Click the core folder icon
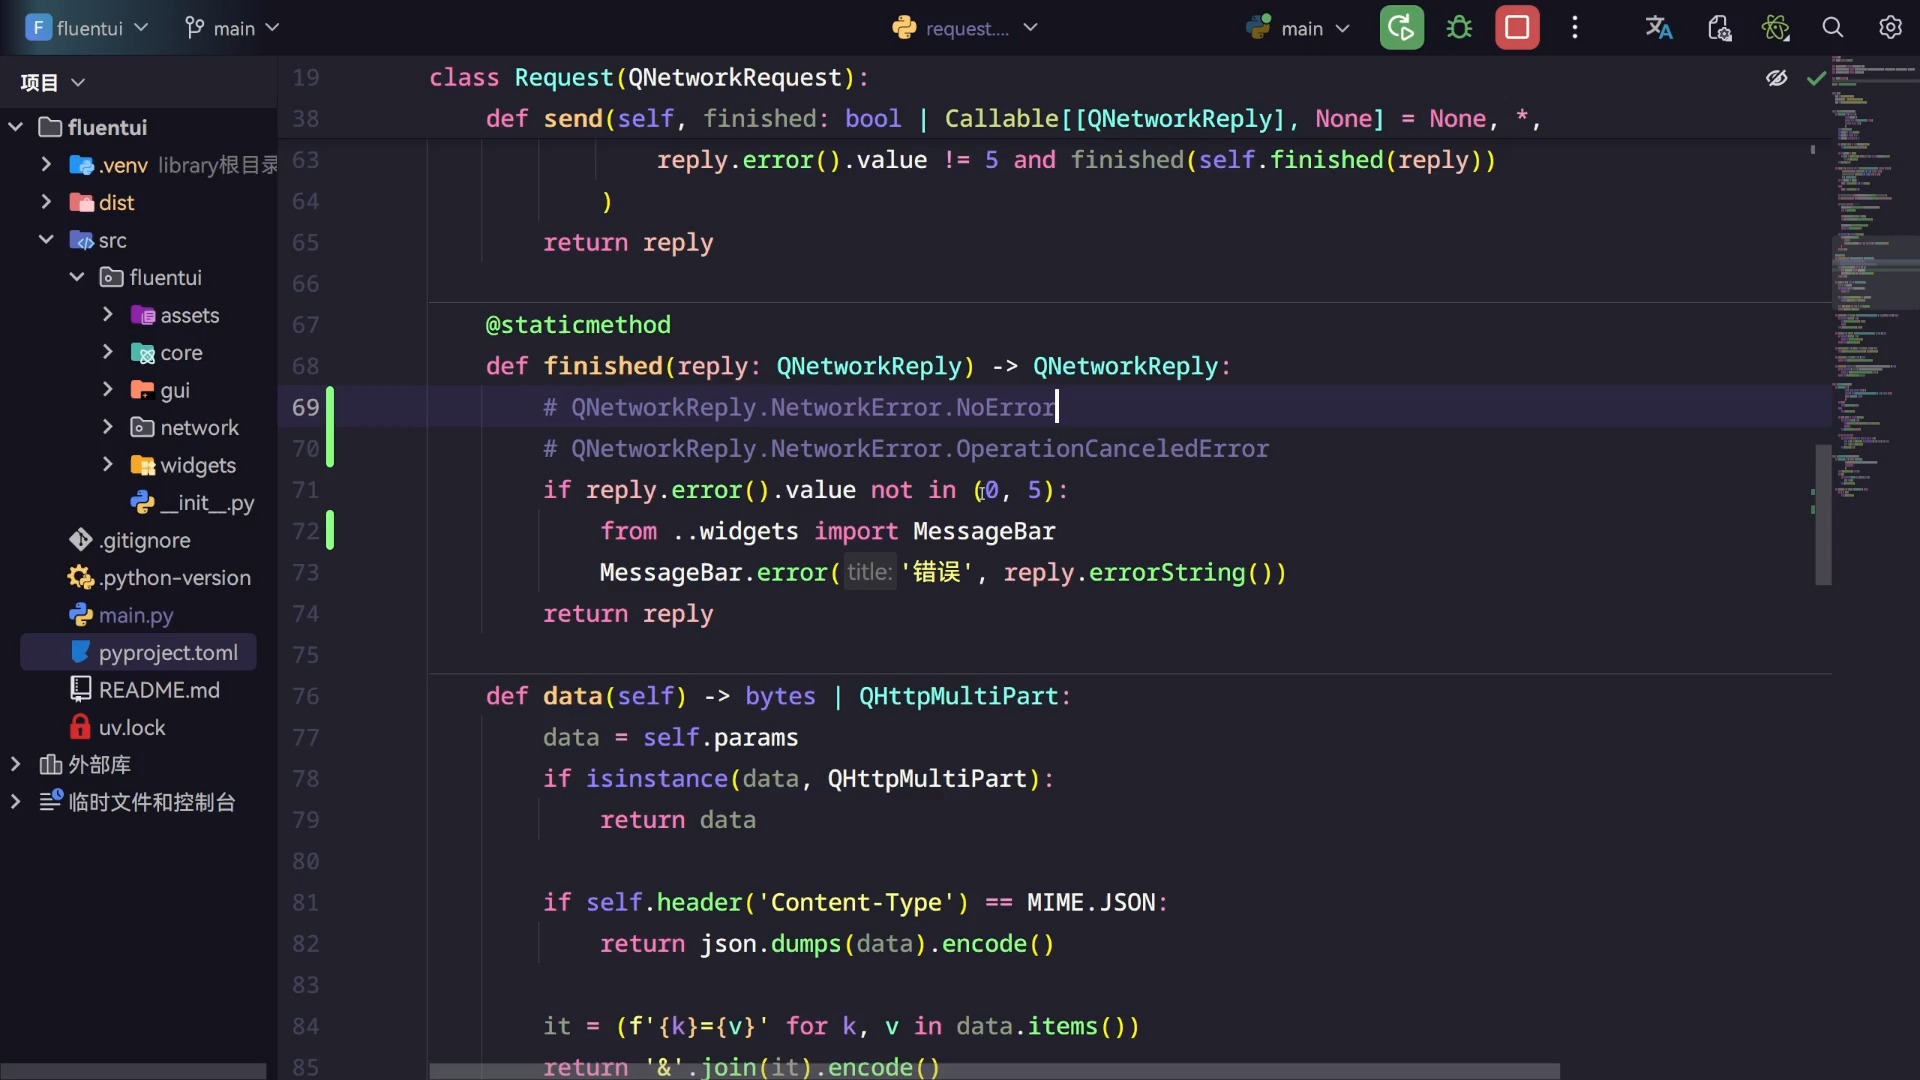 pyautogui.click(x=143, y=353)
